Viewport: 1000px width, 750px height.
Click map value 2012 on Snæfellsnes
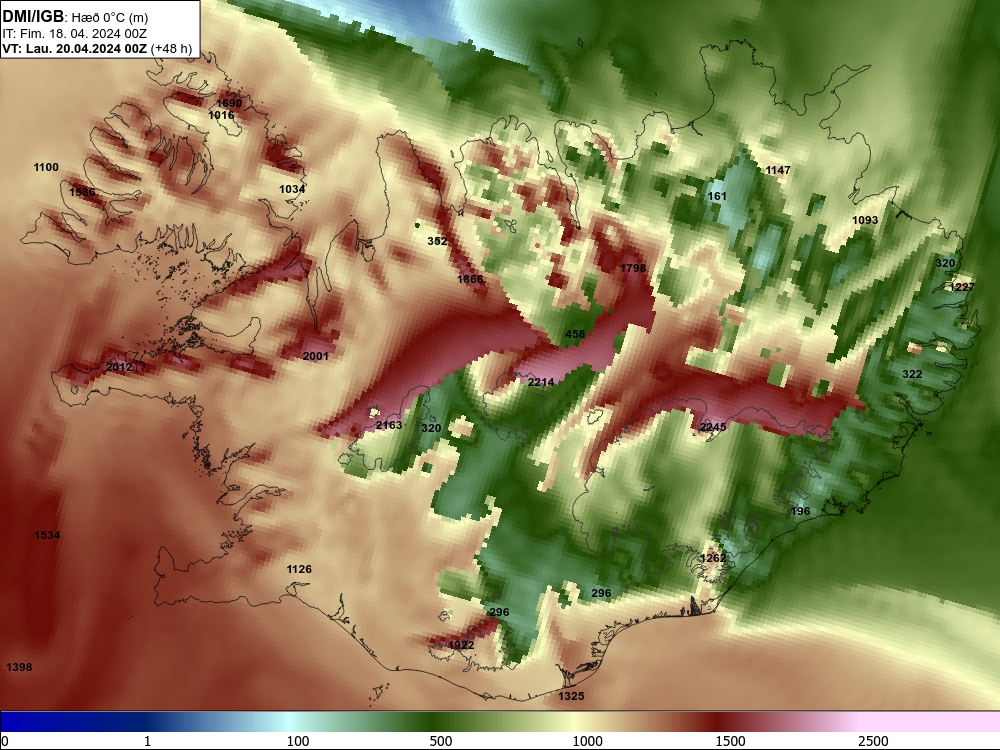[x=119, y=367]
